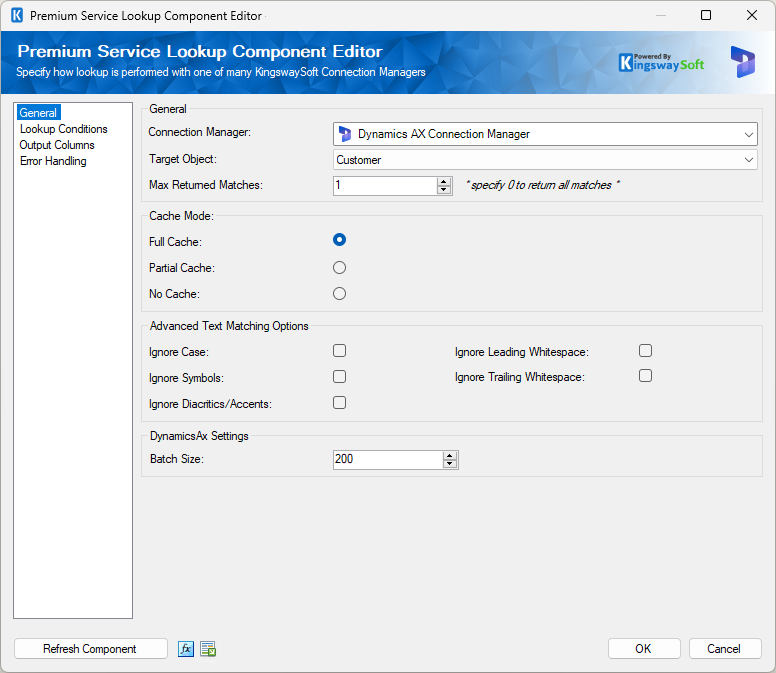Click into the Batch Size field
This screenshot has width=776, height=673.
point(388,460)
